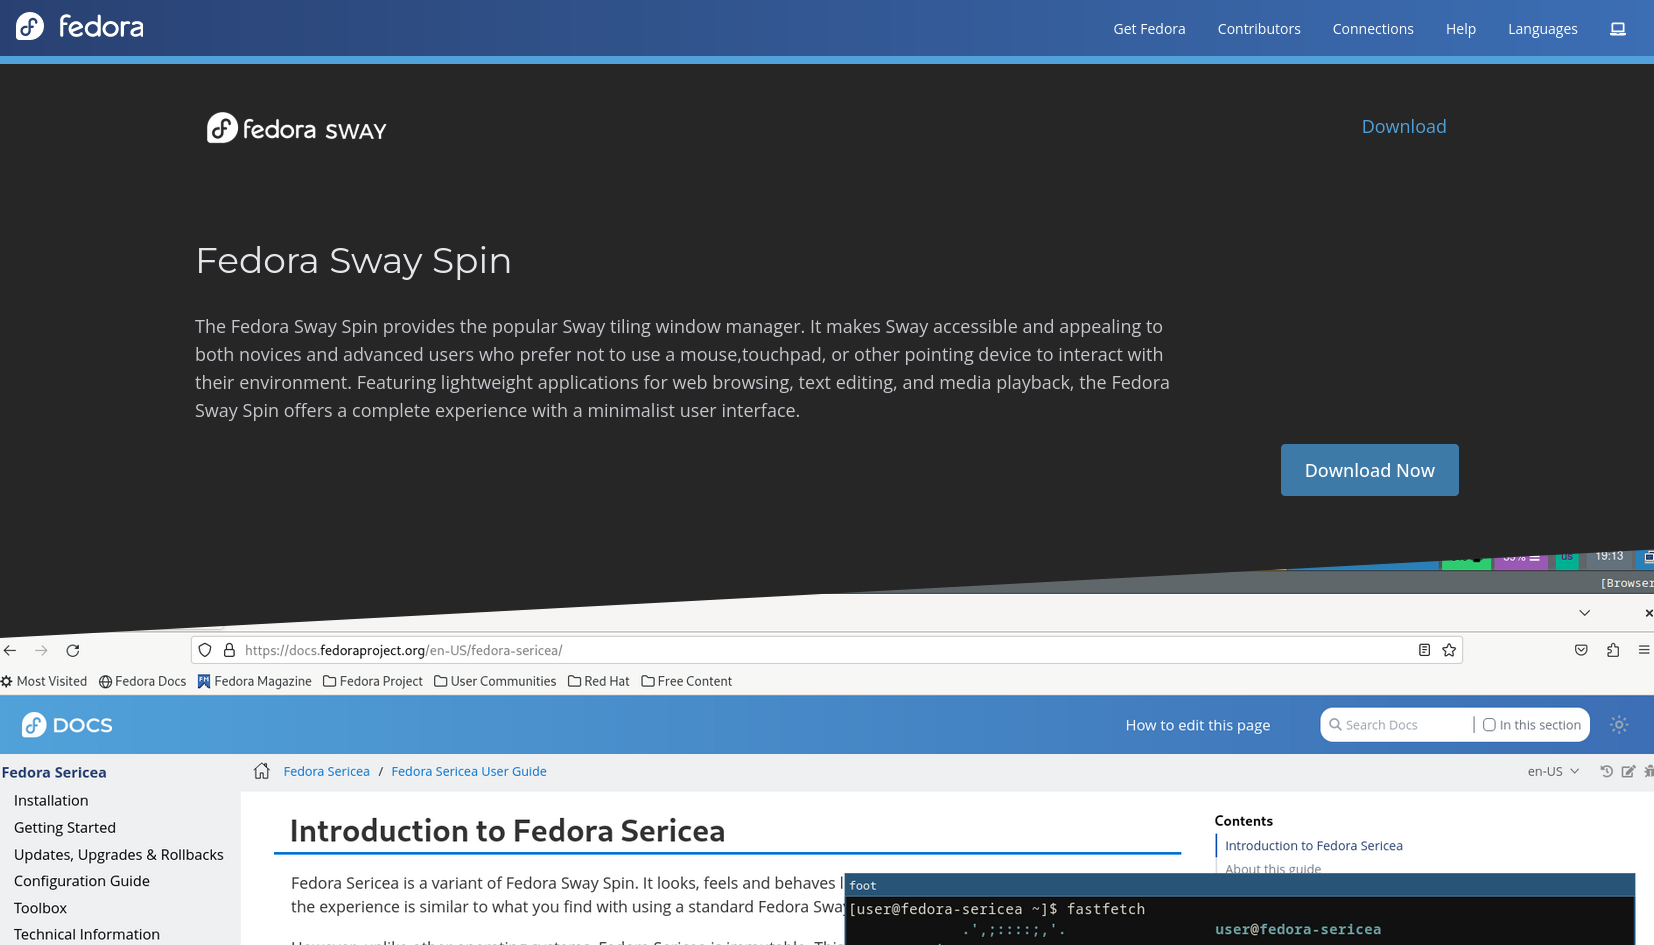Open the Red Hat bookmark folder

click(x=598, y=681)
